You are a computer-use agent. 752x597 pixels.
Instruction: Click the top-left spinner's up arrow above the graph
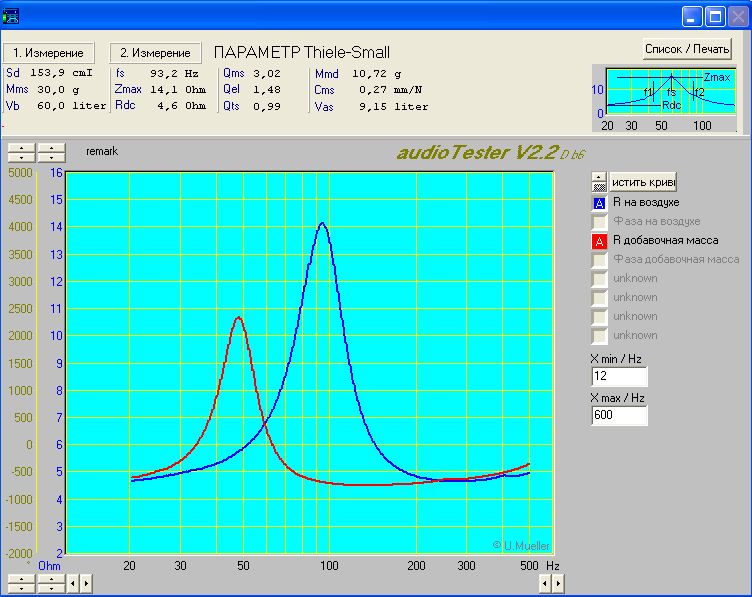tap(21, 148)
